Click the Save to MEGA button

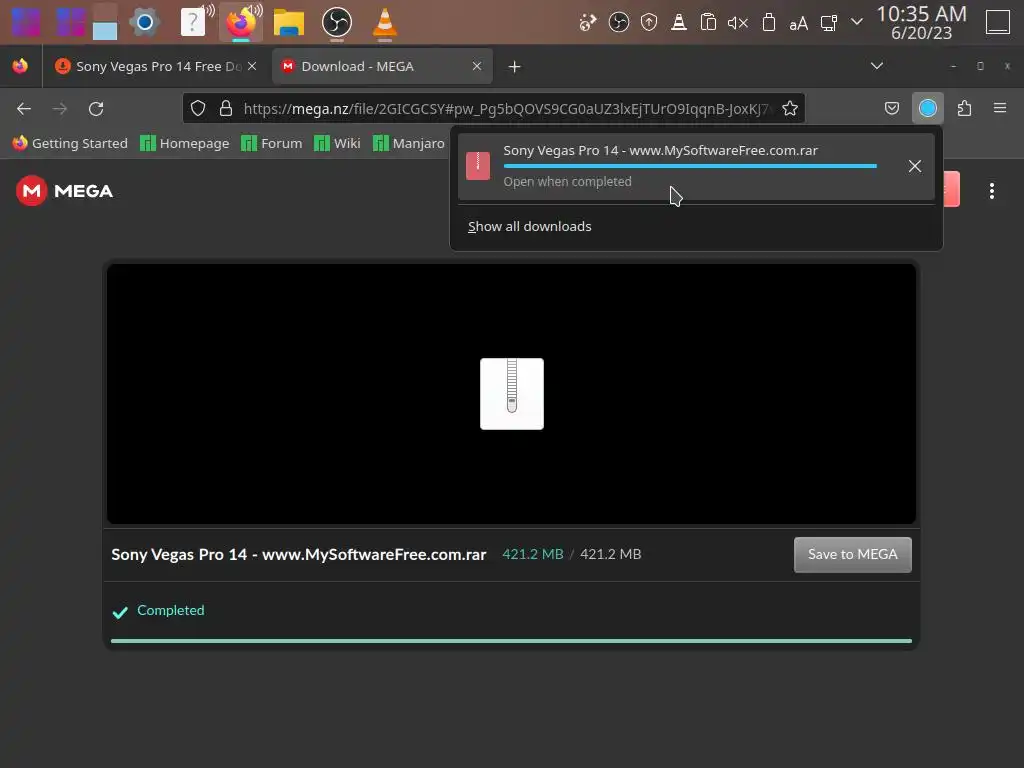pos(852,554)
